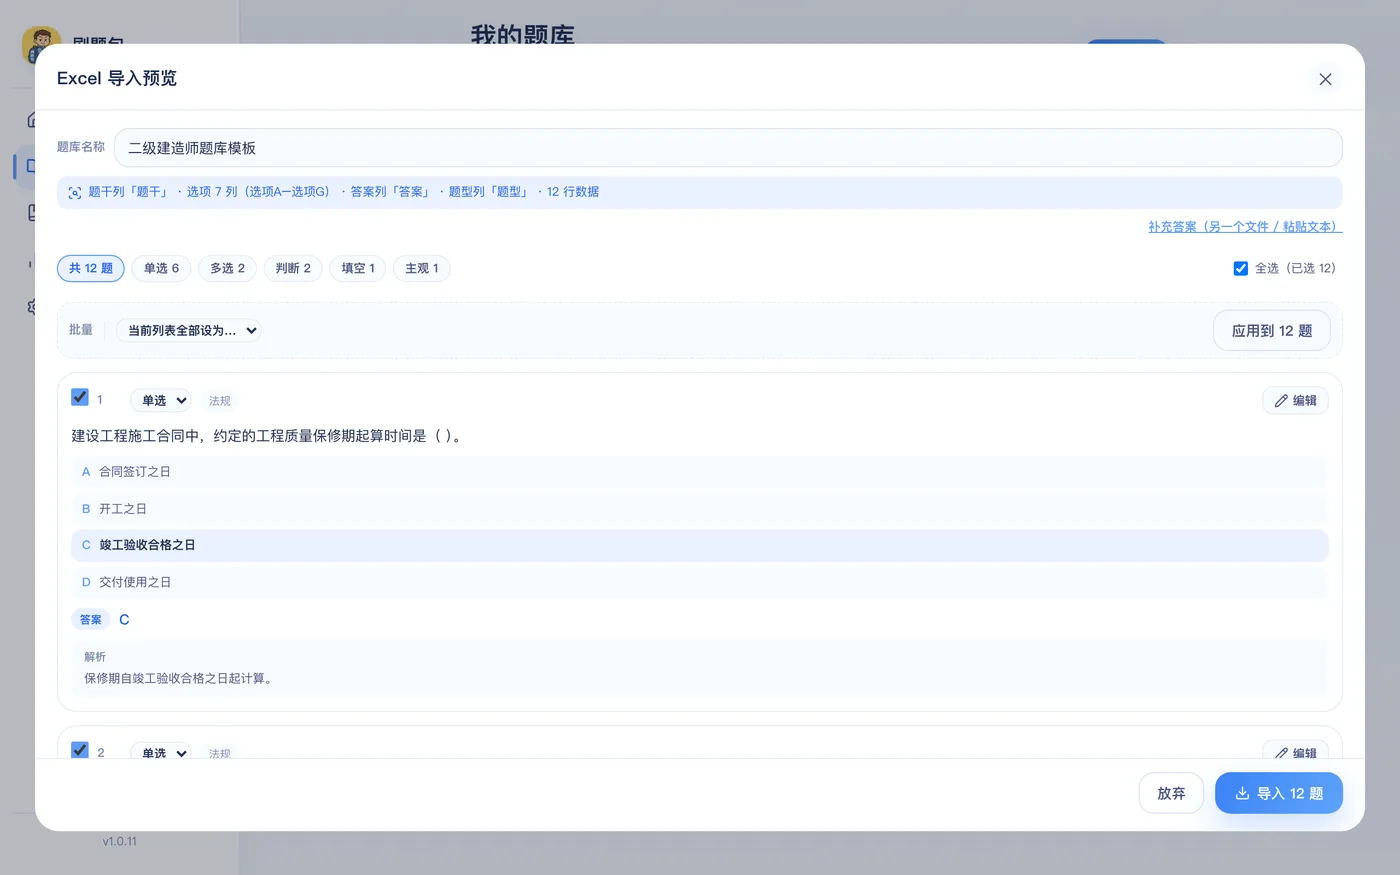Click the home icon in left sidebar
The width and height of the screenshot is (1400, 875).
click(x=32, y=119)
